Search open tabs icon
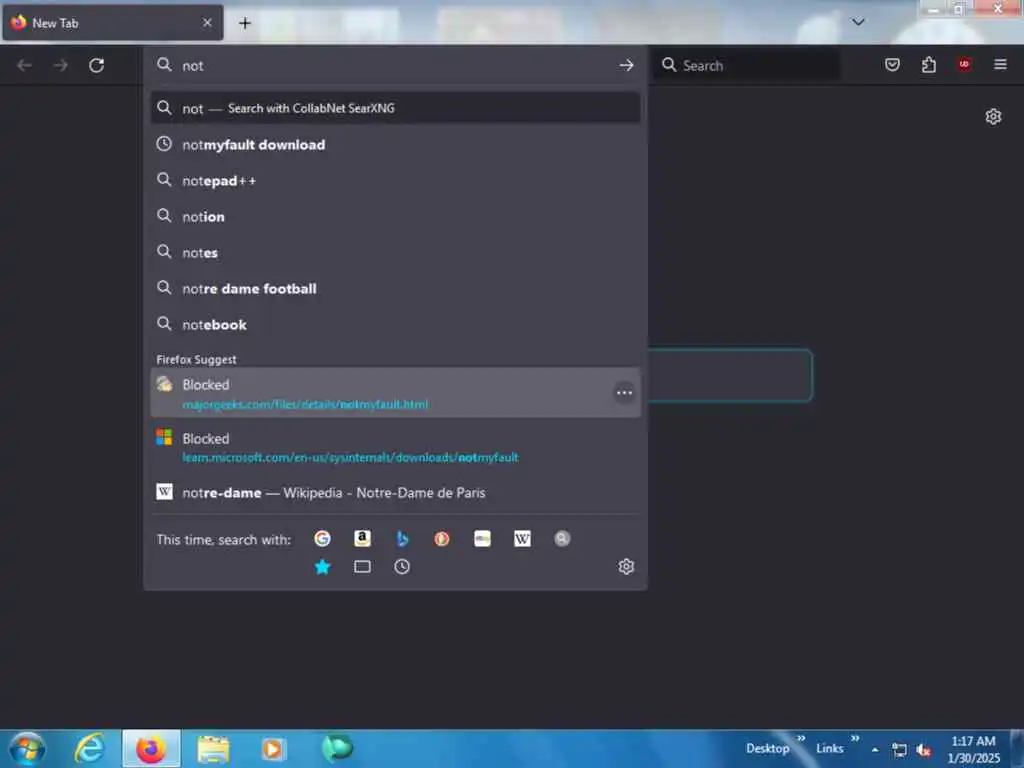 362,567
